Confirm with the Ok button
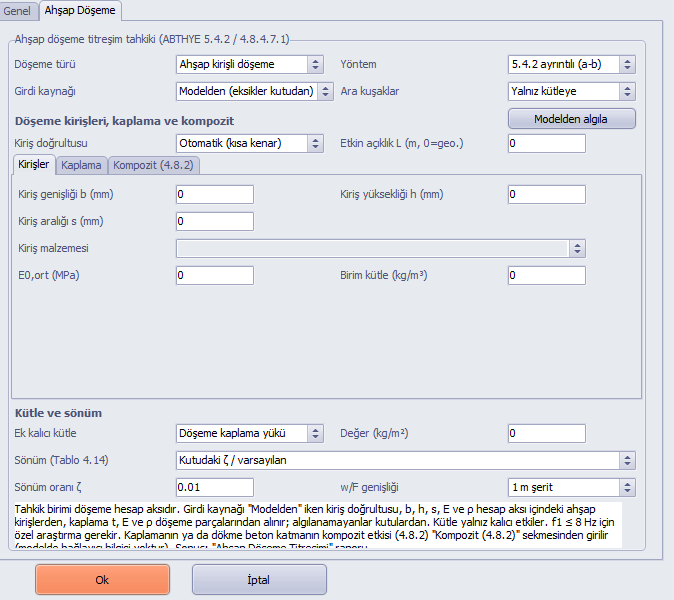The height and width of the screenshot is (600, 674). click(102, 580)
